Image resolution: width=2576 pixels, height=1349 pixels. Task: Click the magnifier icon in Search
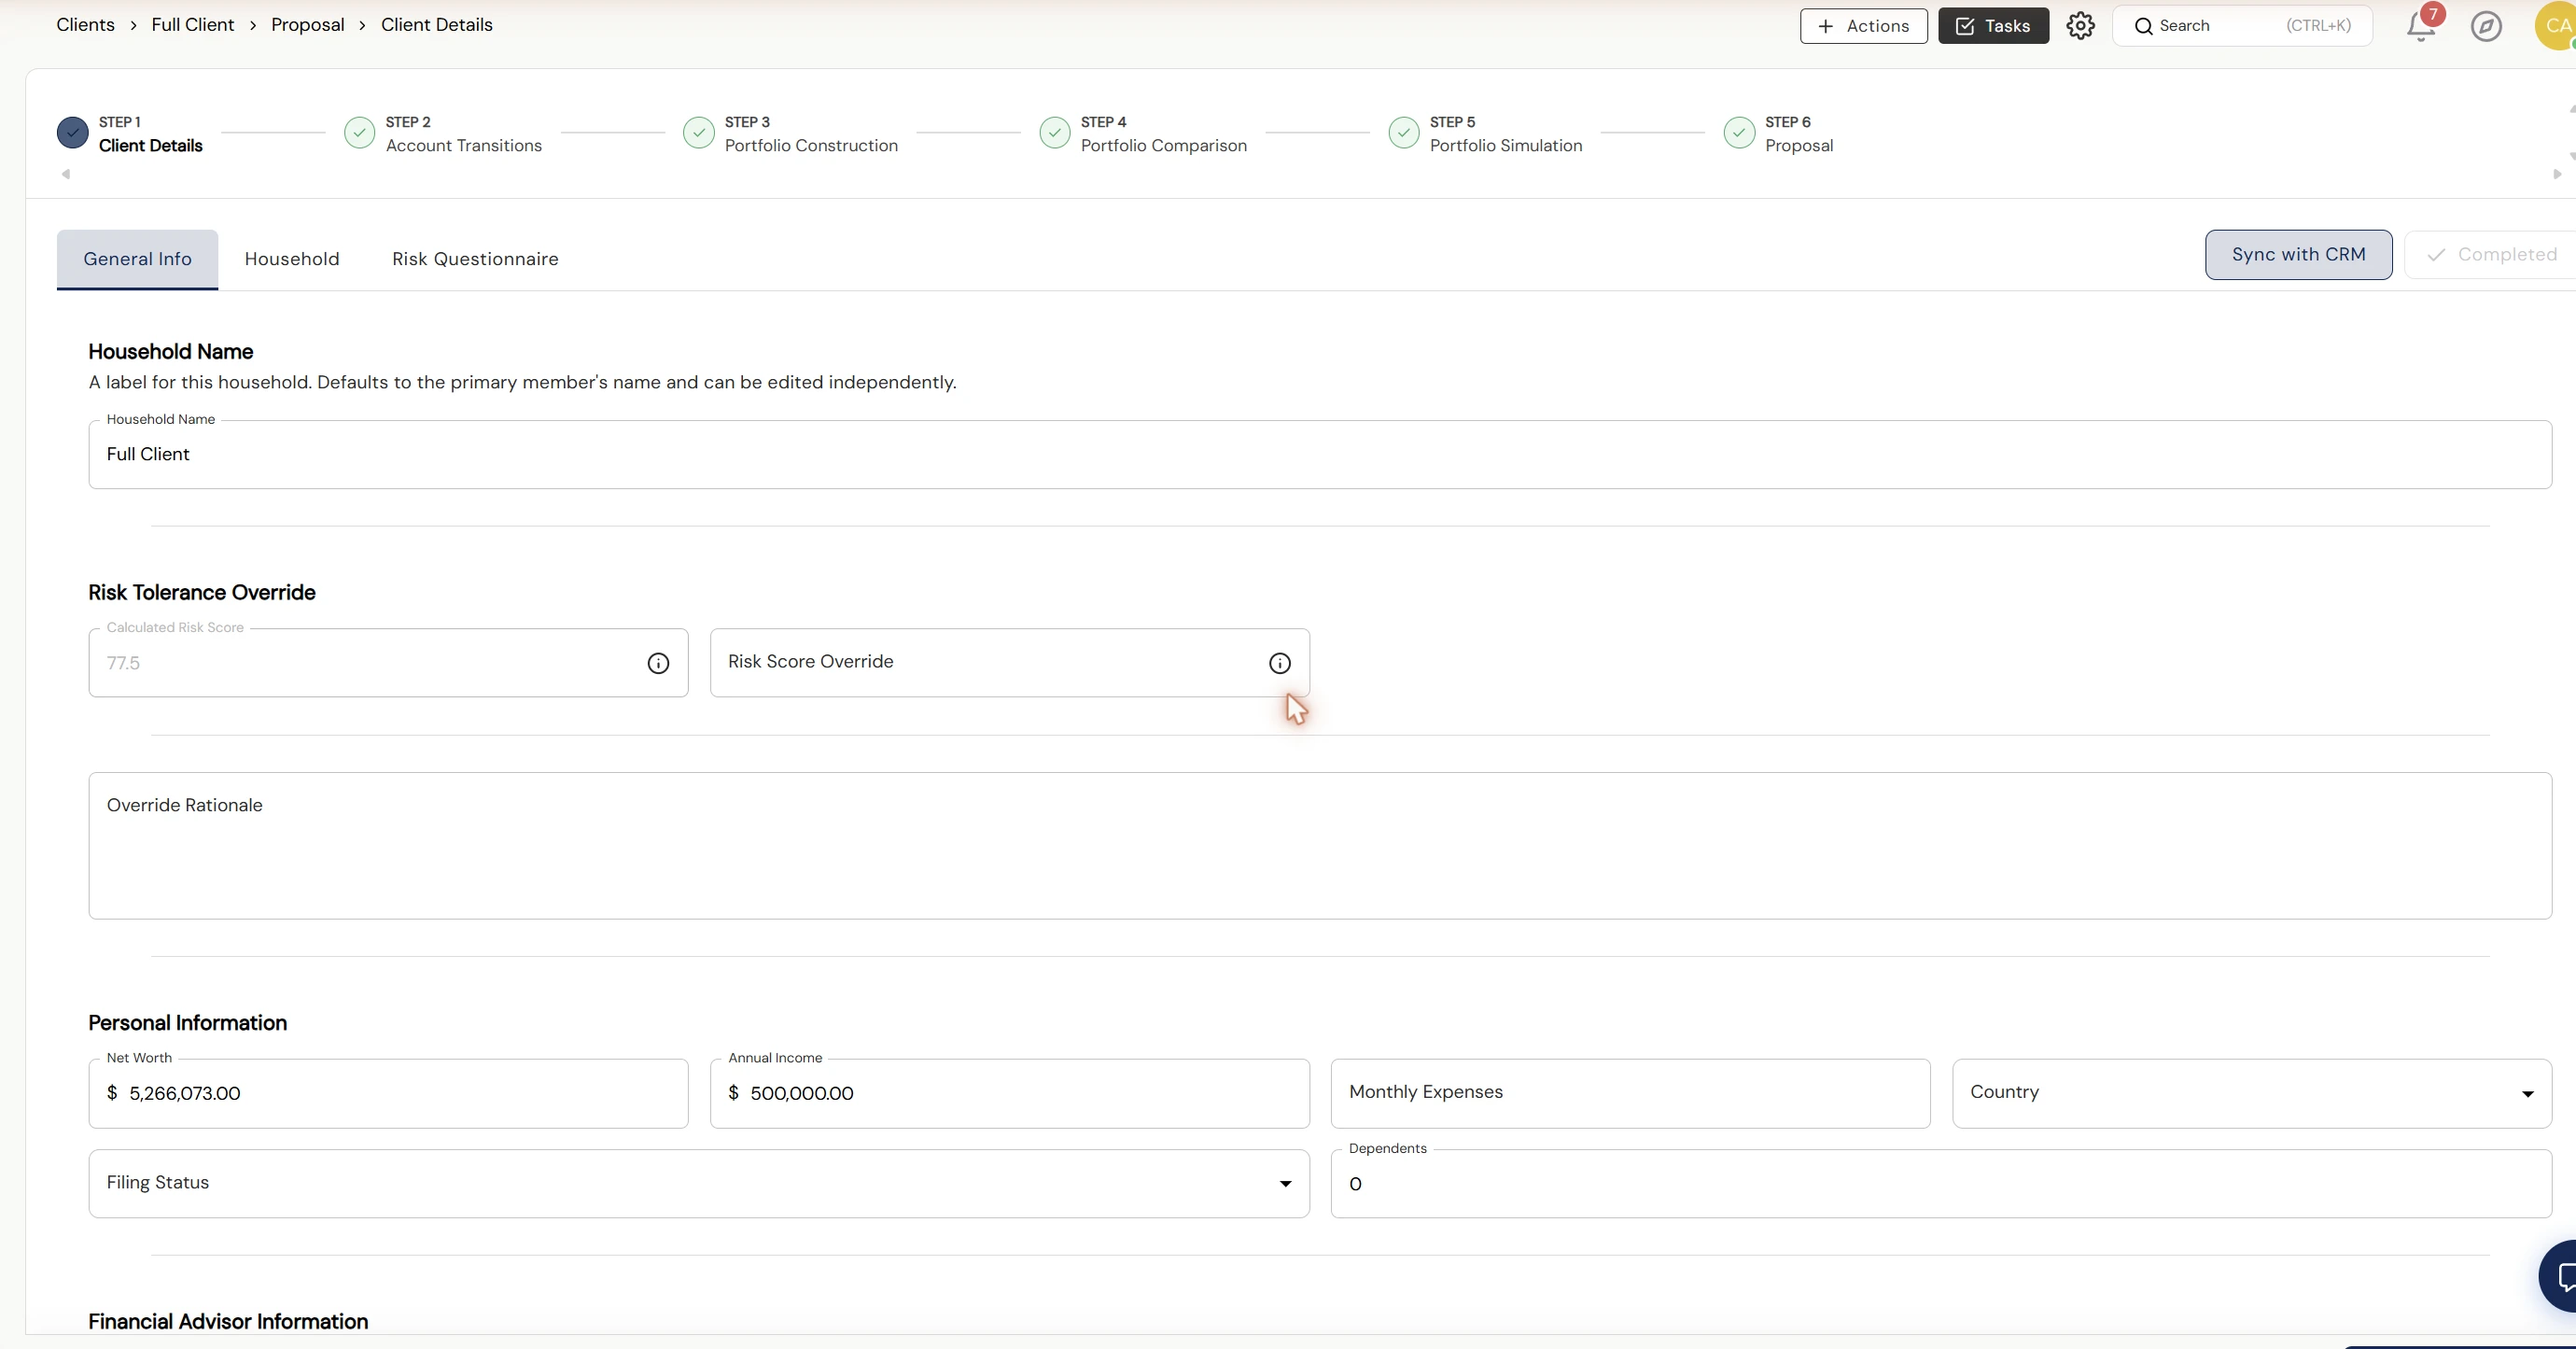[2143, 26]
